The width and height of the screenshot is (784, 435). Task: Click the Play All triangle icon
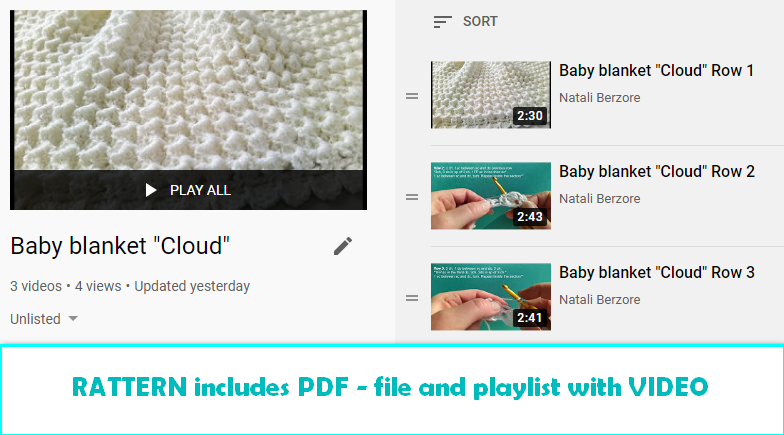tap(150, 190)
